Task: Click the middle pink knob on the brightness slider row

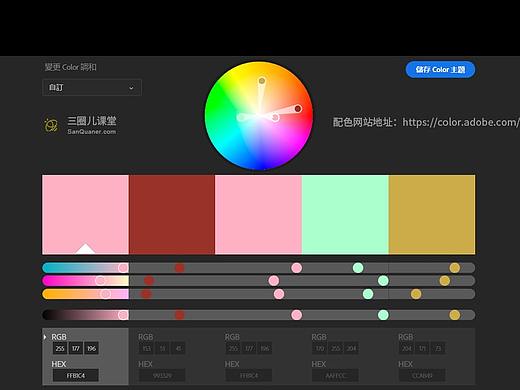Action: (x=296, y=315)
